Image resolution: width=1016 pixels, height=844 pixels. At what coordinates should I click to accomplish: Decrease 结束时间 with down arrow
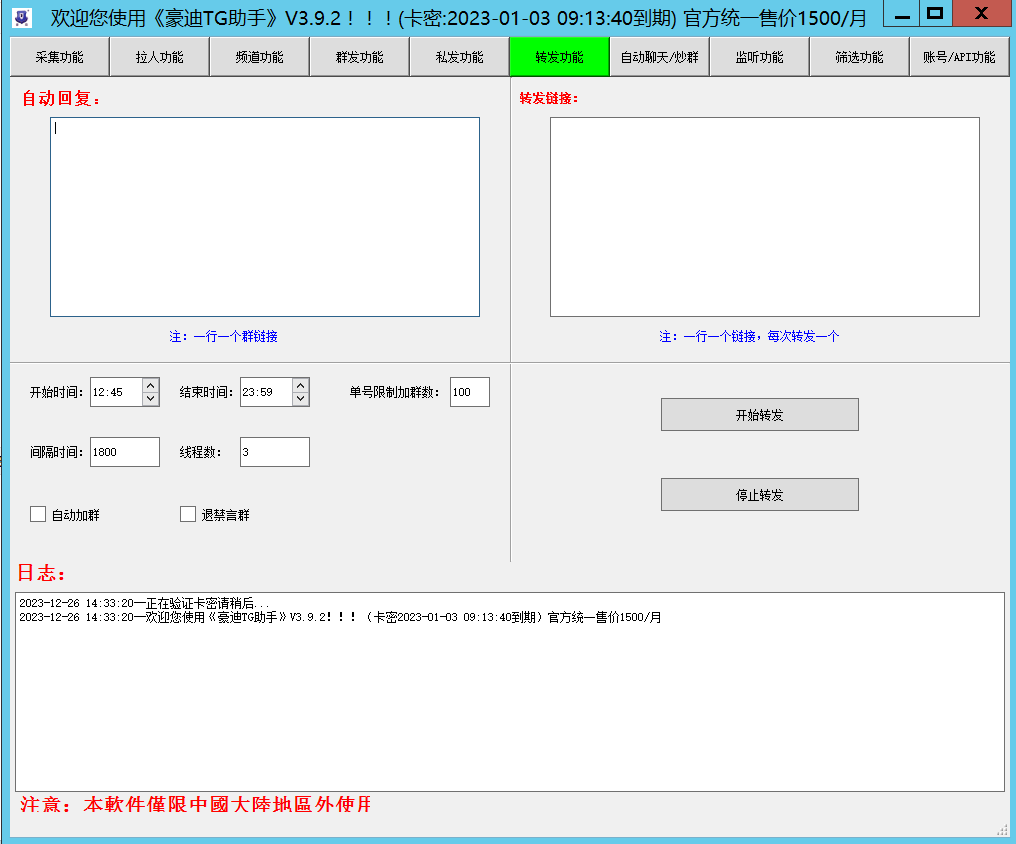tap(301, 399)
